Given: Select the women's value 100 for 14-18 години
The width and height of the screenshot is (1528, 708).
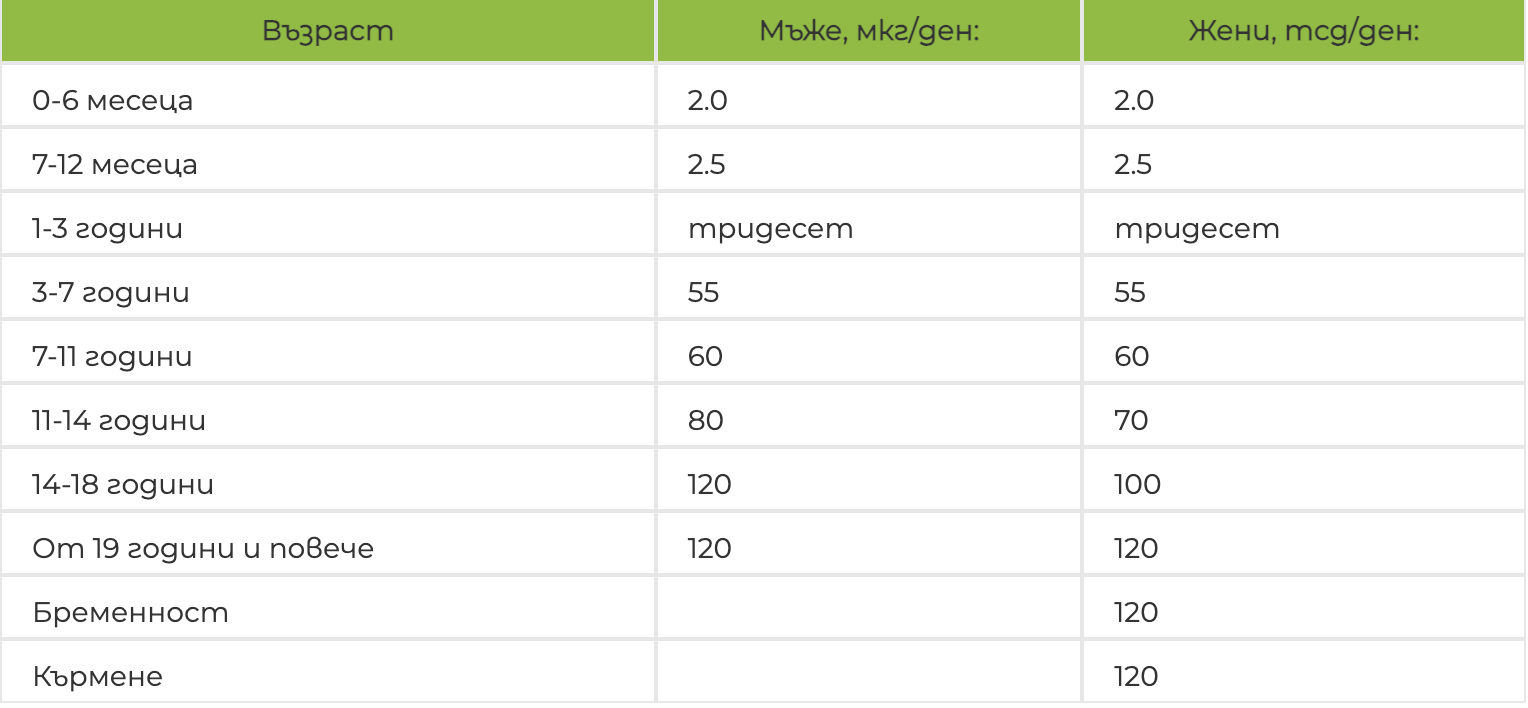Looking at the screenshot, I should coord(1137,485).
